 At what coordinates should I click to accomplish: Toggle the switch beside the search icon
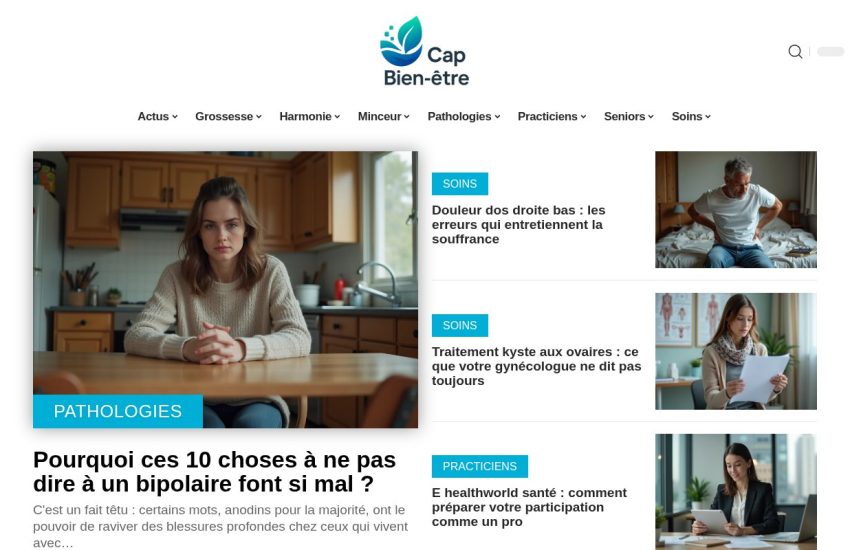[x=830, y=51]
